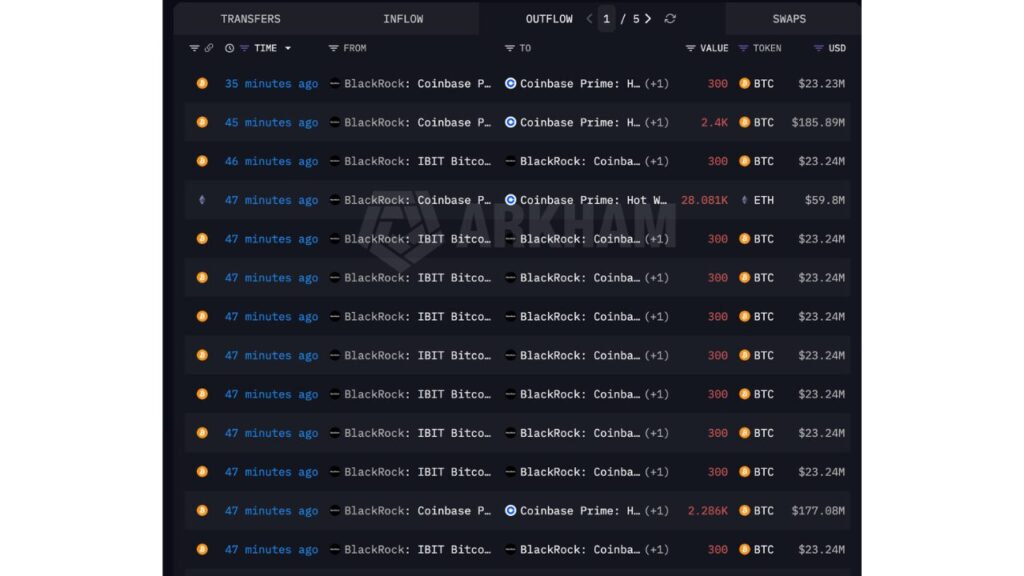Click Bitcoin chain icon in 45 minutes row
Image resolution: width=1024 pixels, height=576 pixels.
pos(202,122)
